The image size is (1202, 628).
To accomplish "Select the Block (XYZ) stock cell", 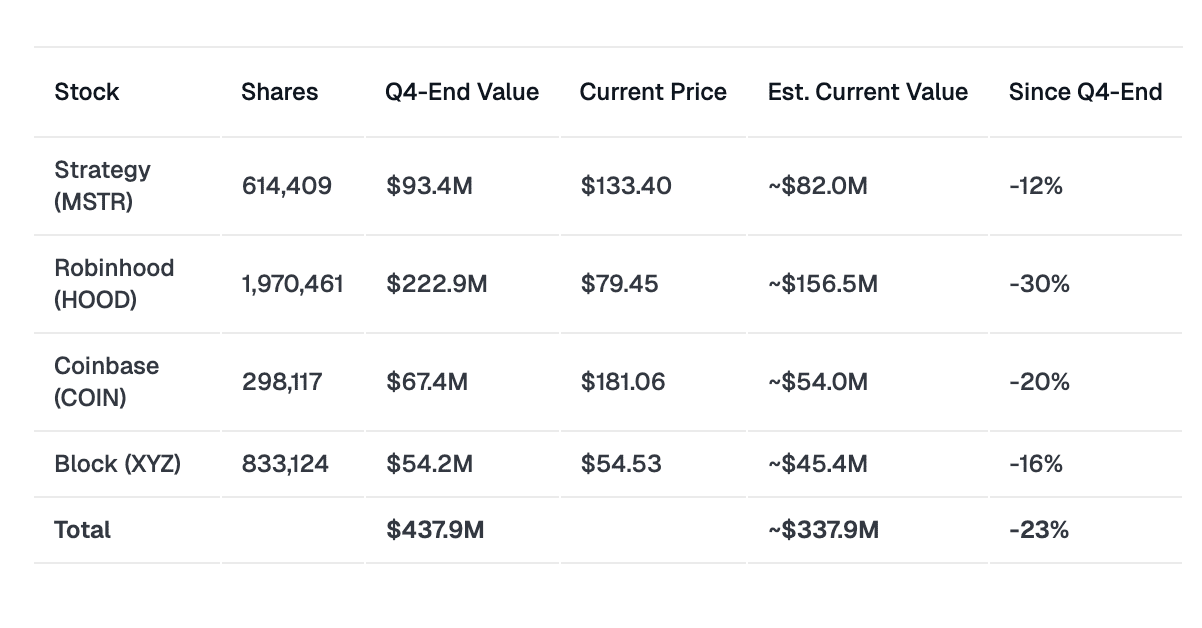I will coord(118,464).
